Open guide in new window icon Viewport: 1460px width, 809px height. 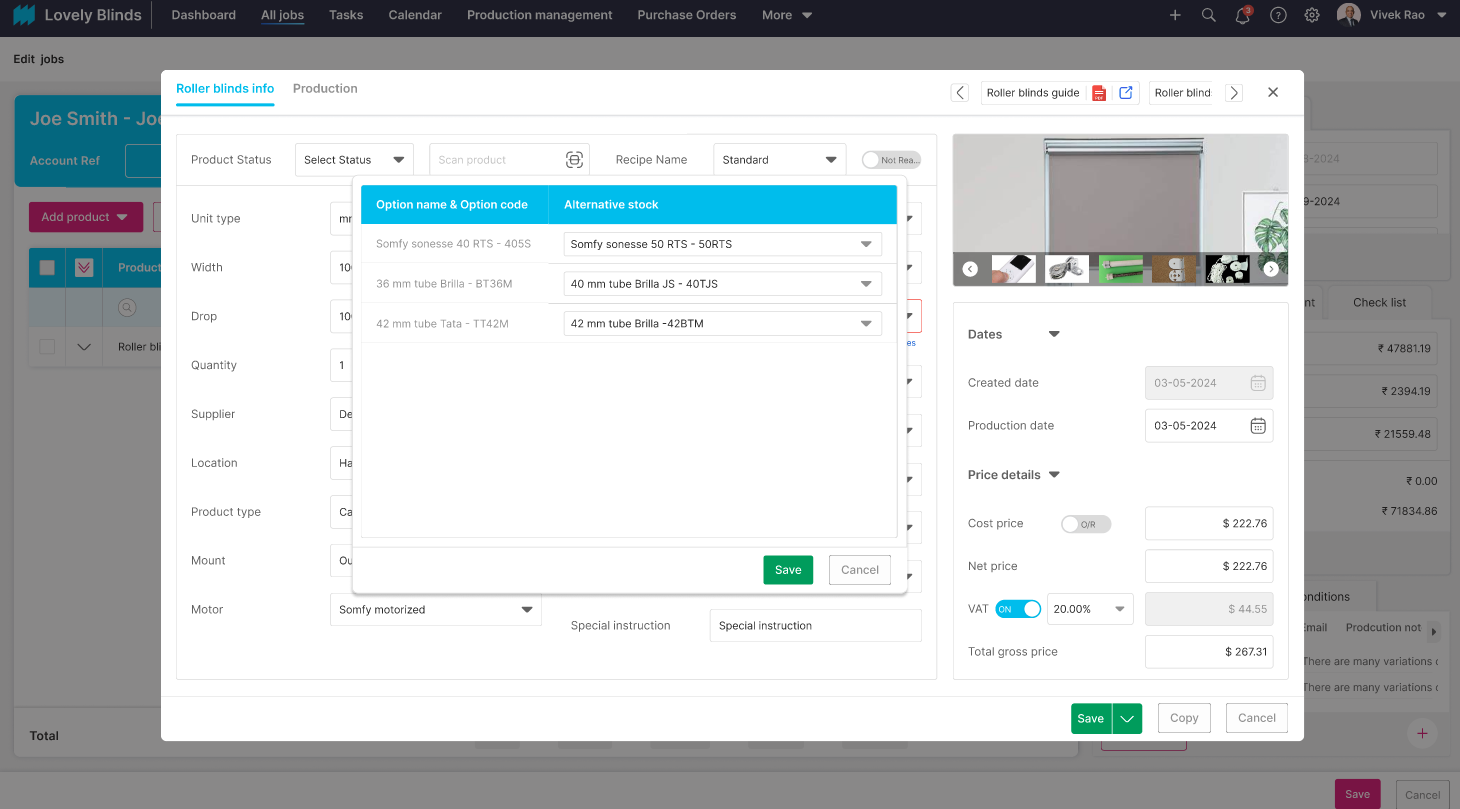click(x=1126, y=93)
